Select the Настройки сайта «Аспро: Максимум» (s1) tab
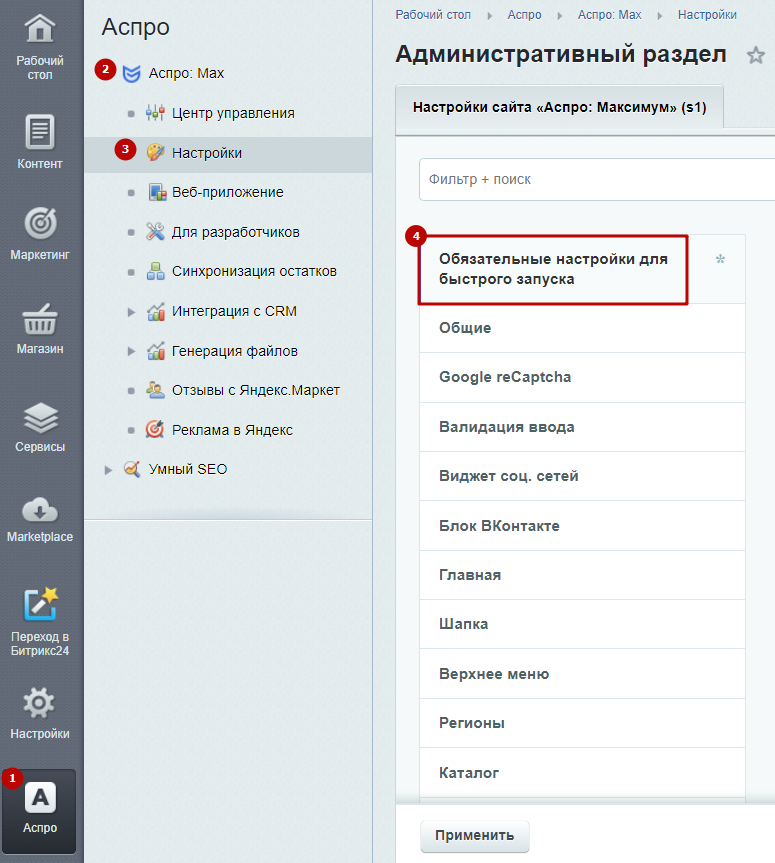This screenshot has width=775, height=863. coord(559,107)
